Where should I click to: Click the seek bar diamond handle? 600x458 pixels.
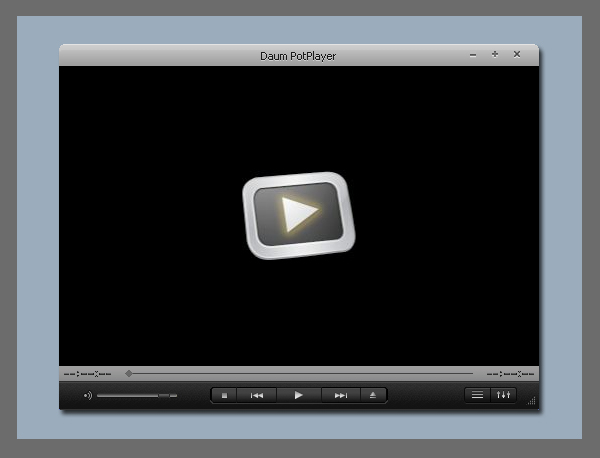click(129, 373)
